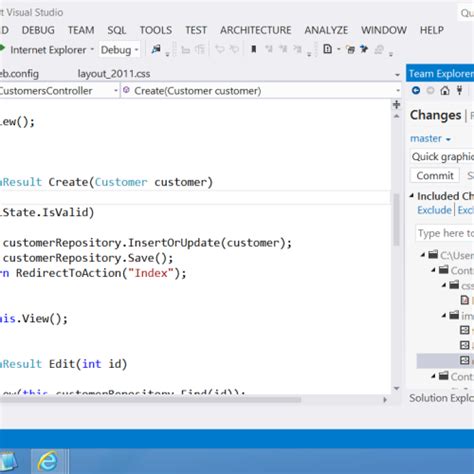The height and width of the screenshot is (474, 474).
Task: Collapse the Included Changes section
Action: (x=412, y=196)
